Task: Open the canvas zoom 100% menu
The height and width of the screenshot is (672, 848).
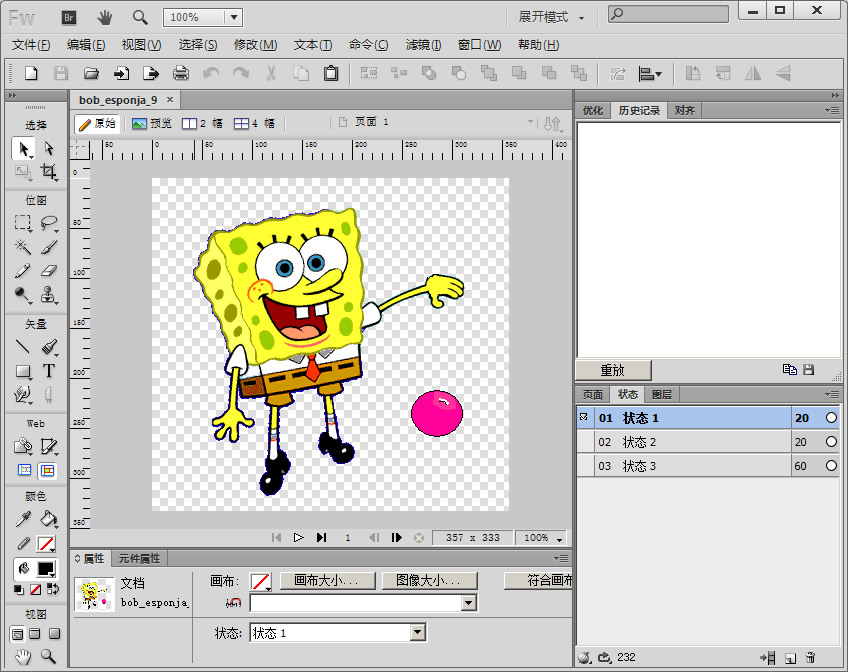Action: pos(541,537)
